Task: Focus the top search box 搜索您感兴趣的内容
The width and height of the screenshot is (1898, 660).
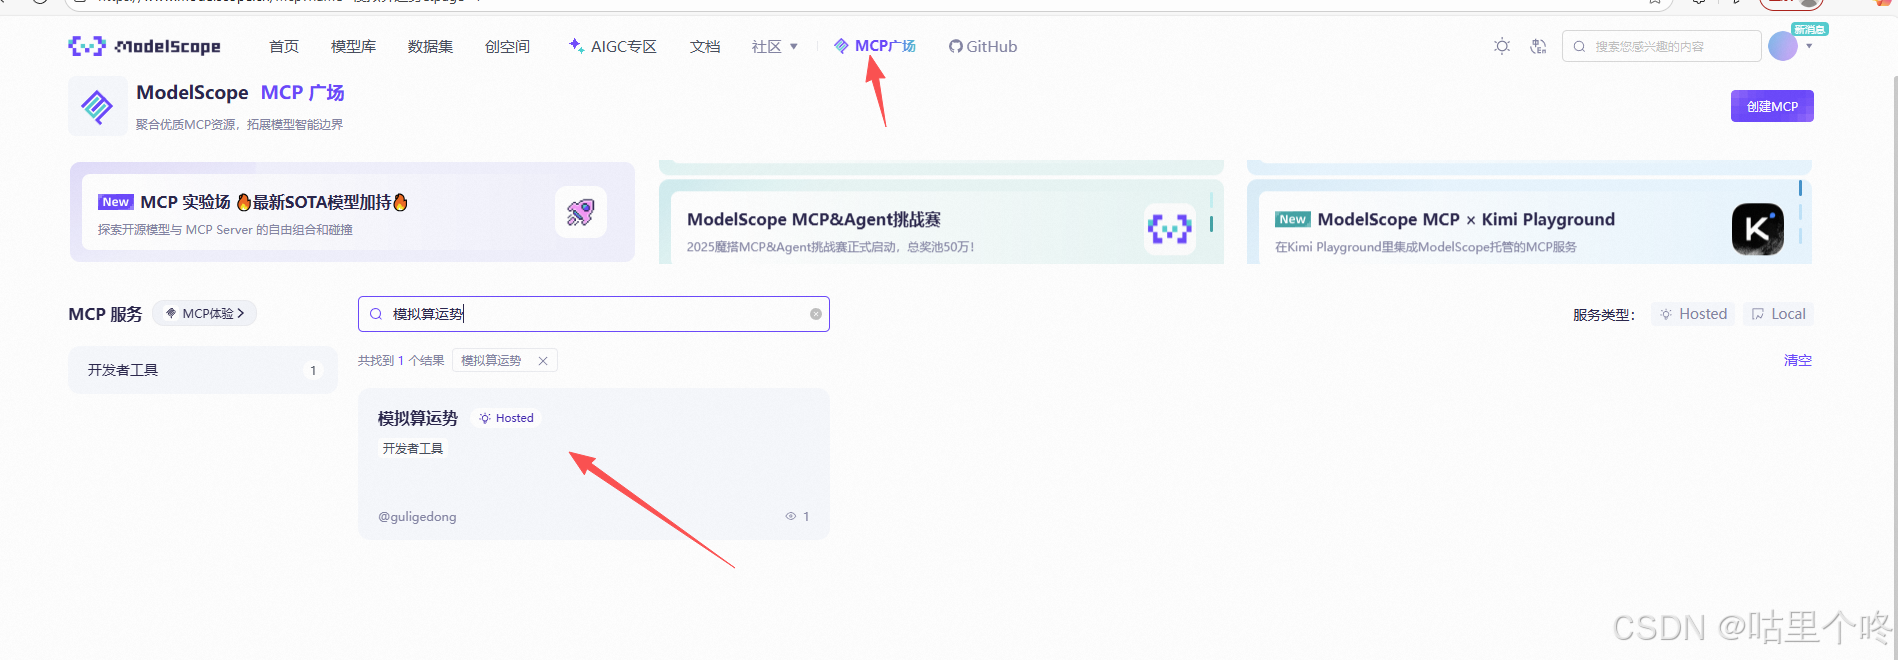Action: coord(1662,46)
